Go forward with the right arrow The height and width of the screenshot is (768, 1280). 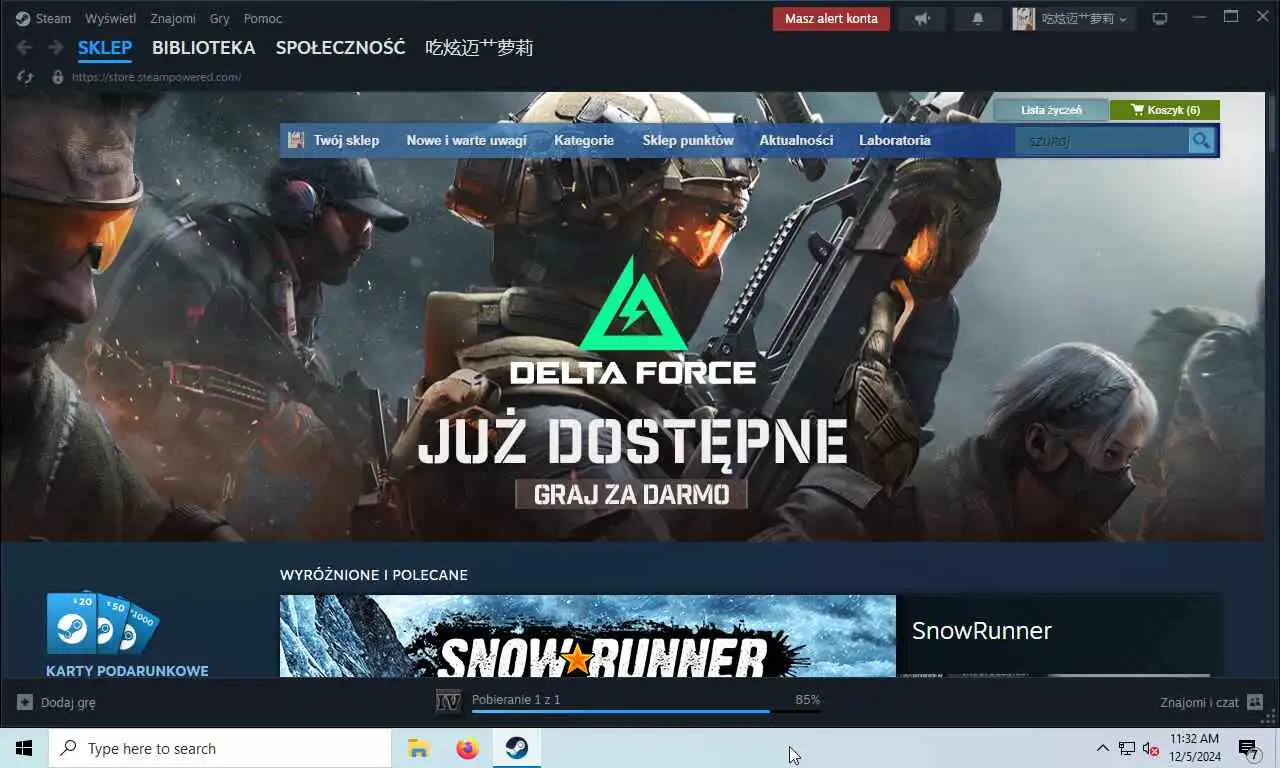coord(56,47)
